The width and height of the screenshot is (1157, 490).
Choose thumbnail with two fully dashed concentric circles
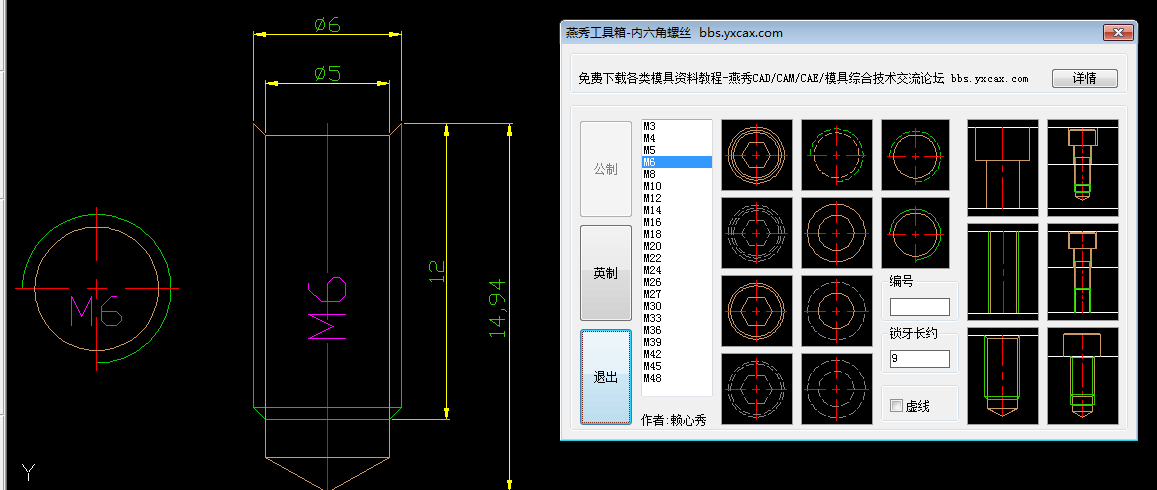[837, 389]
